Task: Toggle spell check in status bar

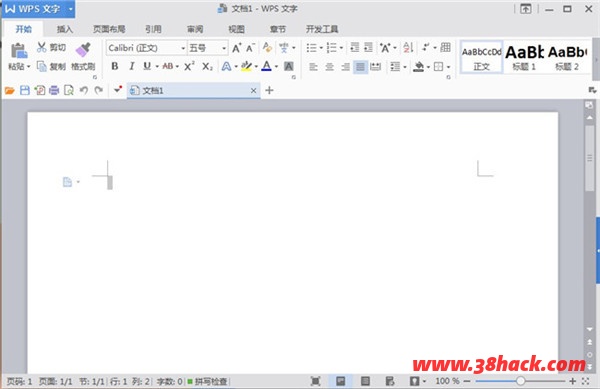Action: pyautogui.click(x=208, y=381)
